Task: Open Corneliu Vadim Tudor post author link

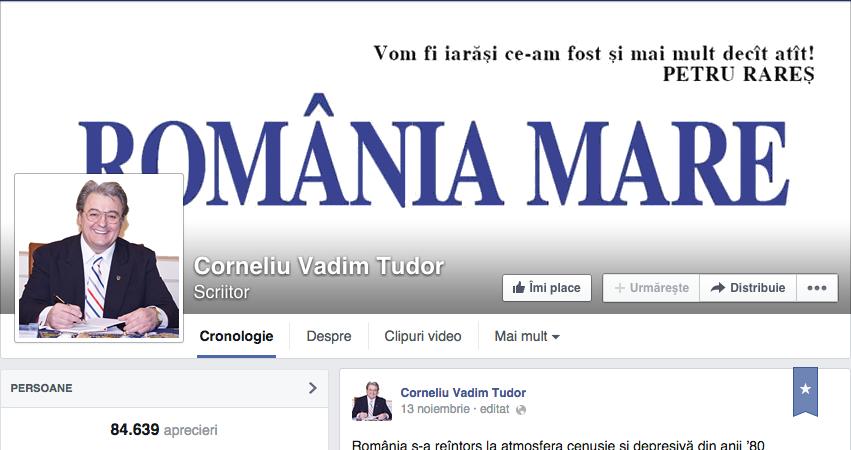Action: (x=463, y=392)
